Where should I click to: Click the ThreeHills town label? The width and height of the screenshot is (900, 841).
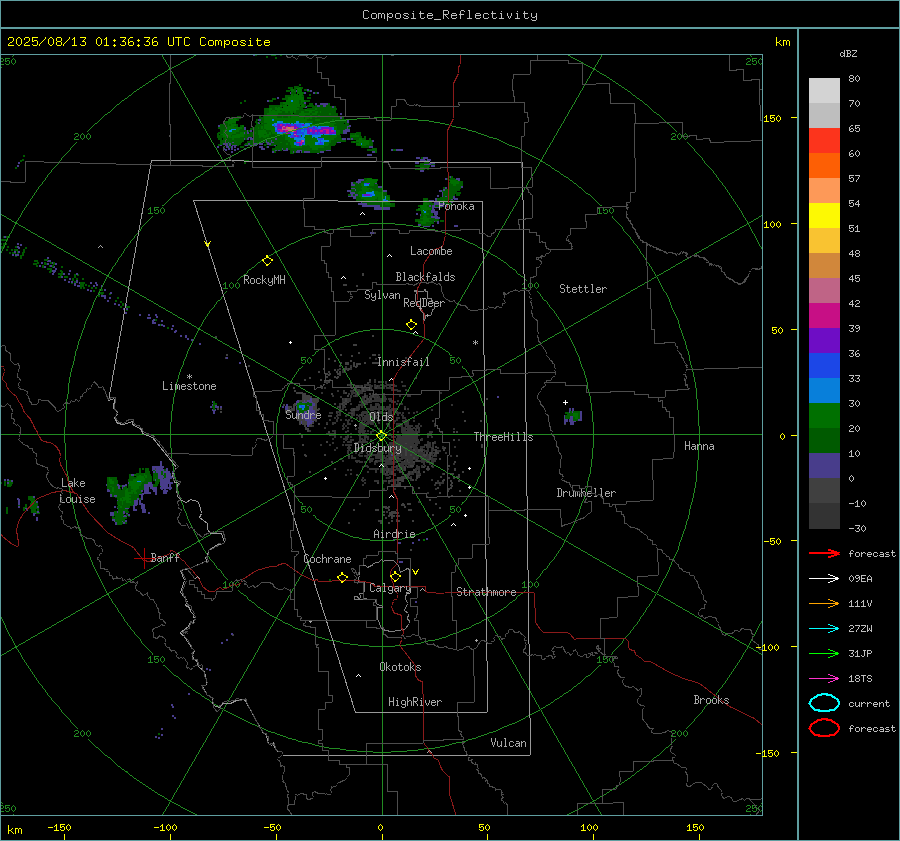tap(503, 437)
